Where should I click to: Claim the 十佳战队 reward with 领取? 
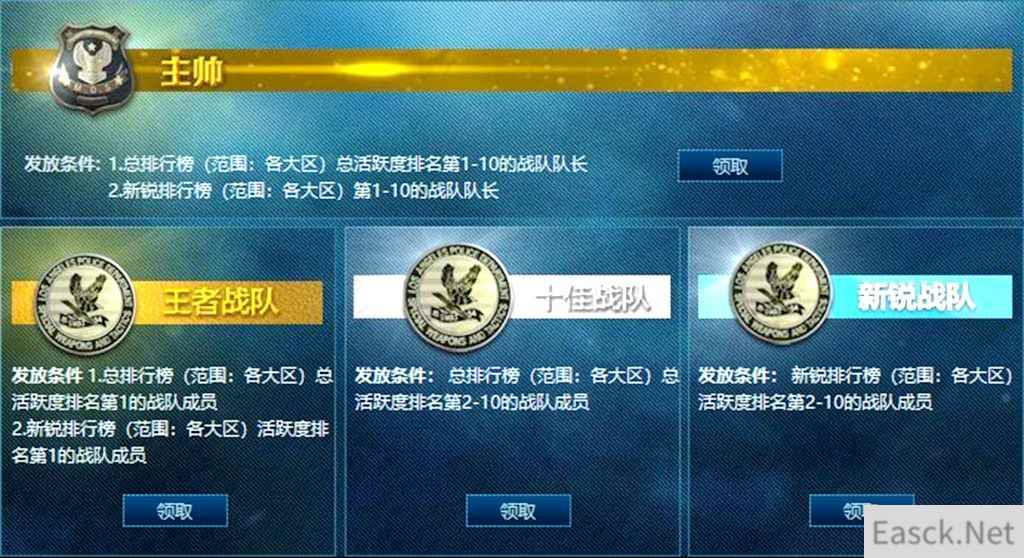[x=519, y=510]
